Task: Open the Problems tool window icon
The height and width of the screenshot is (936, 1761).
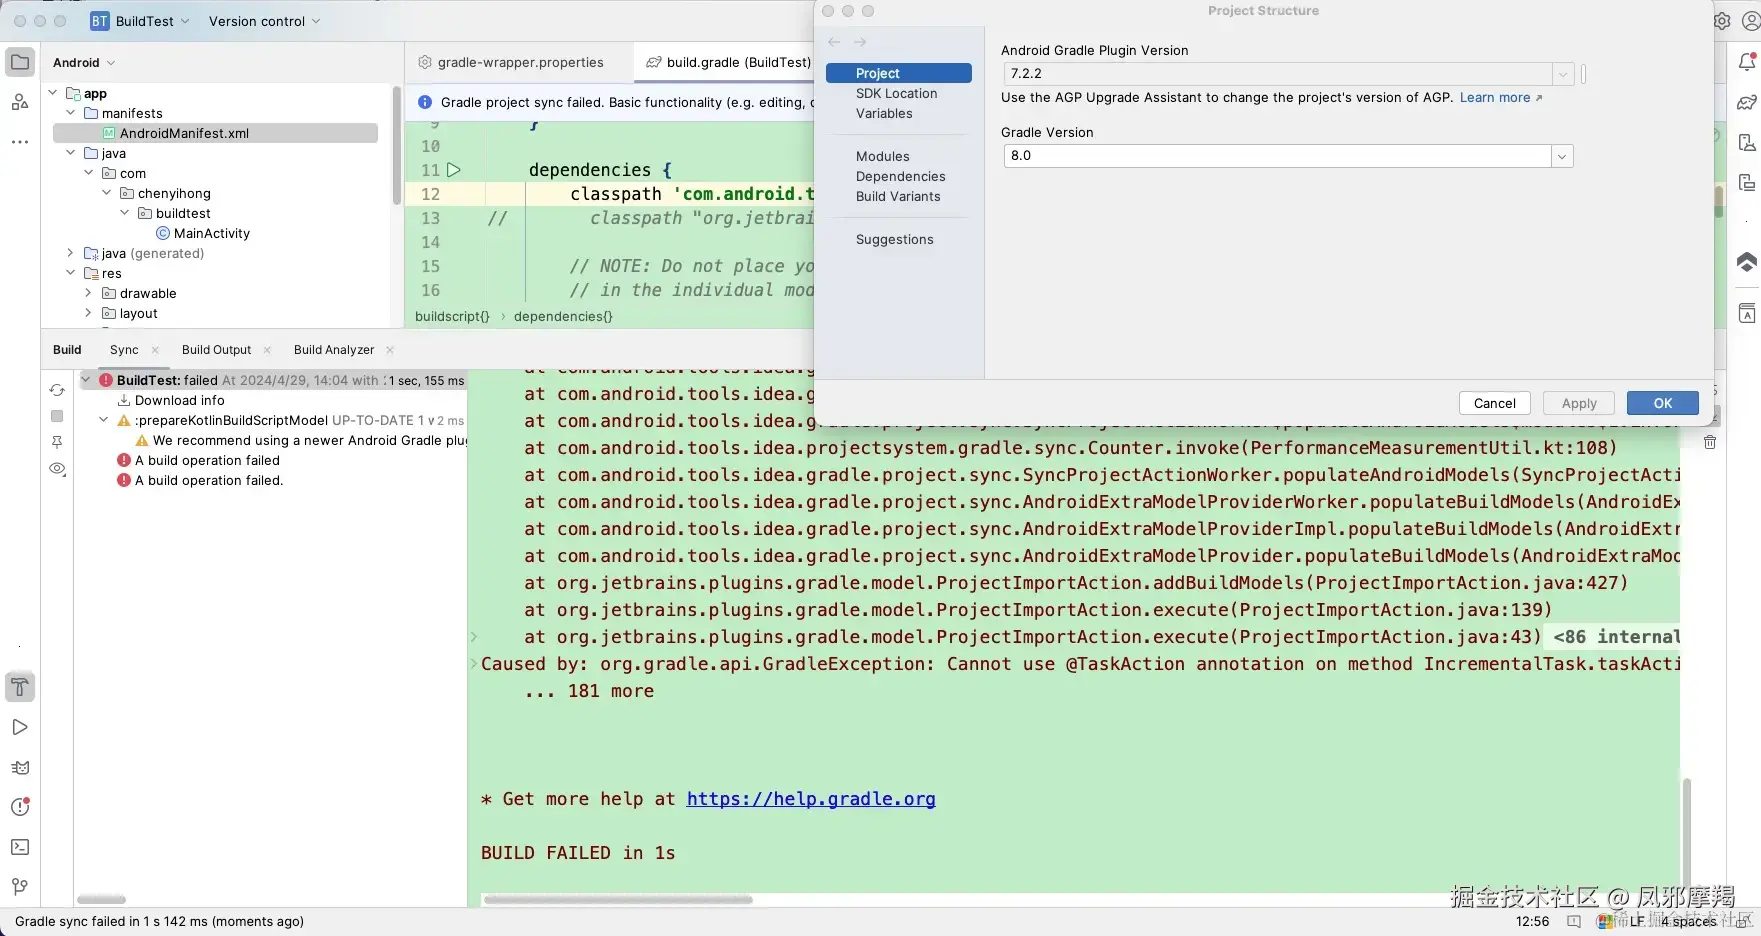Action: tap(20, 807)
